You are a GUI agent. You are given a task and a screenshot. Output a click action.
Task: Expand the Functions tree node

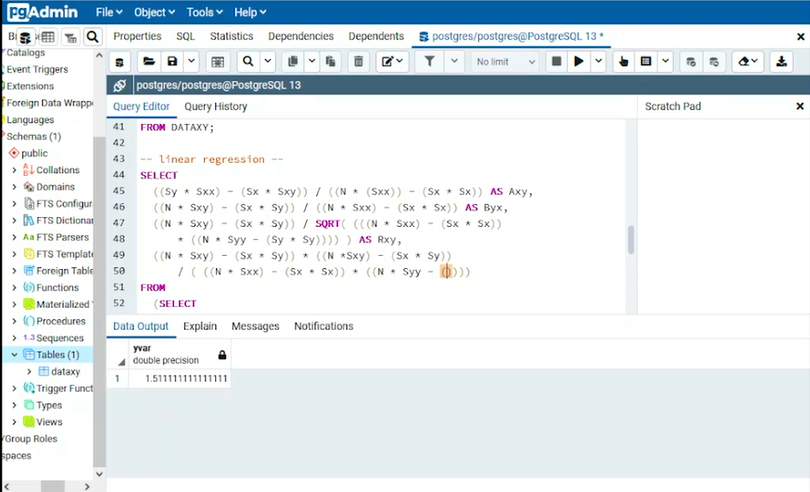coord(14,287)
